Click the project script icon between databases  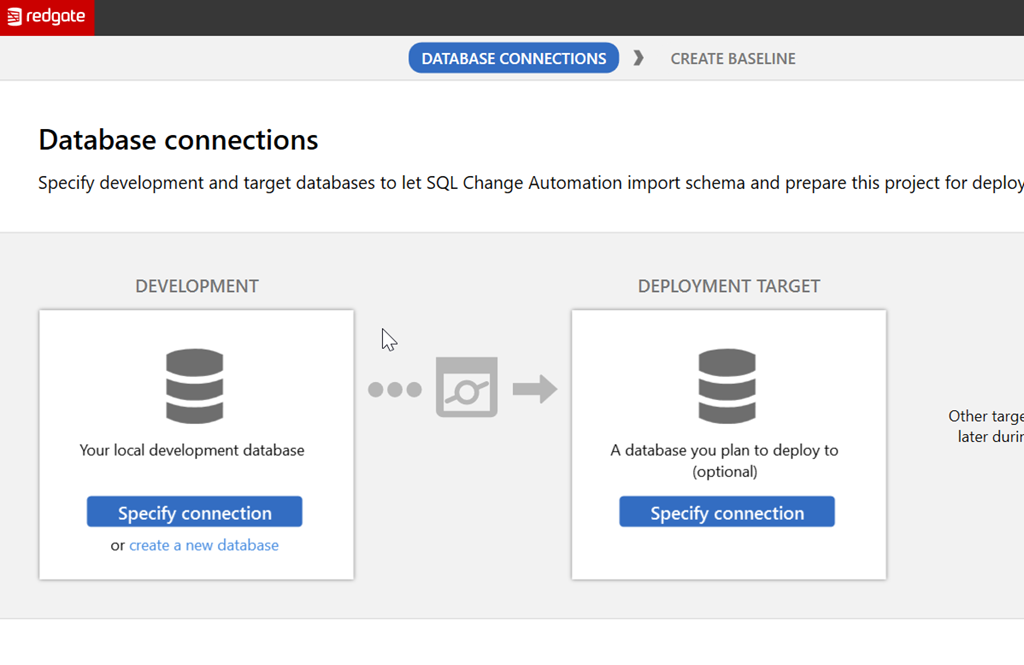pyautogui.click(x=467, y=387)
